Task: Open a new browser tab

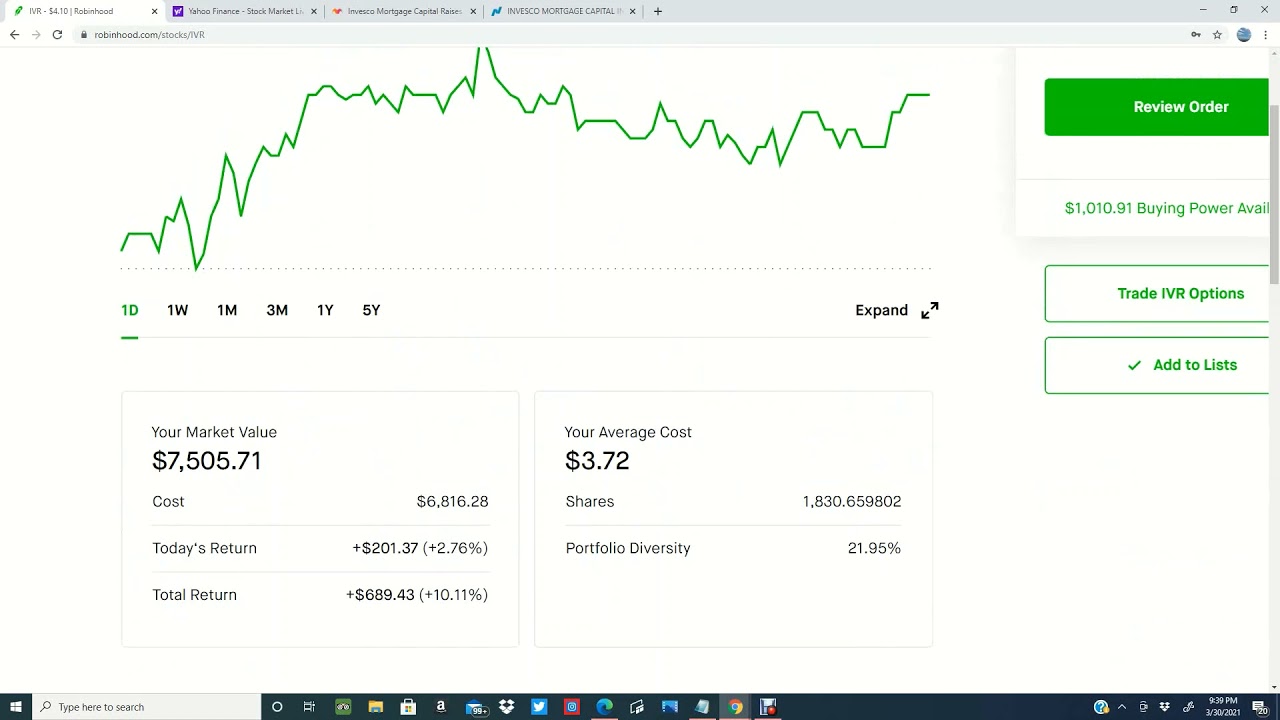Action: (657, 11)
